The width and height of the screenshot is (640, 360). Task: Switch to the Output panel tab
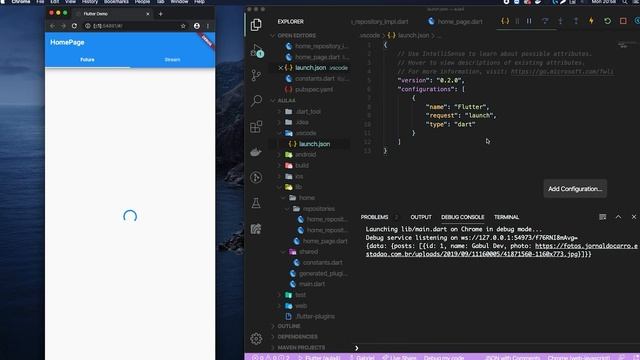tap(421, 217)
